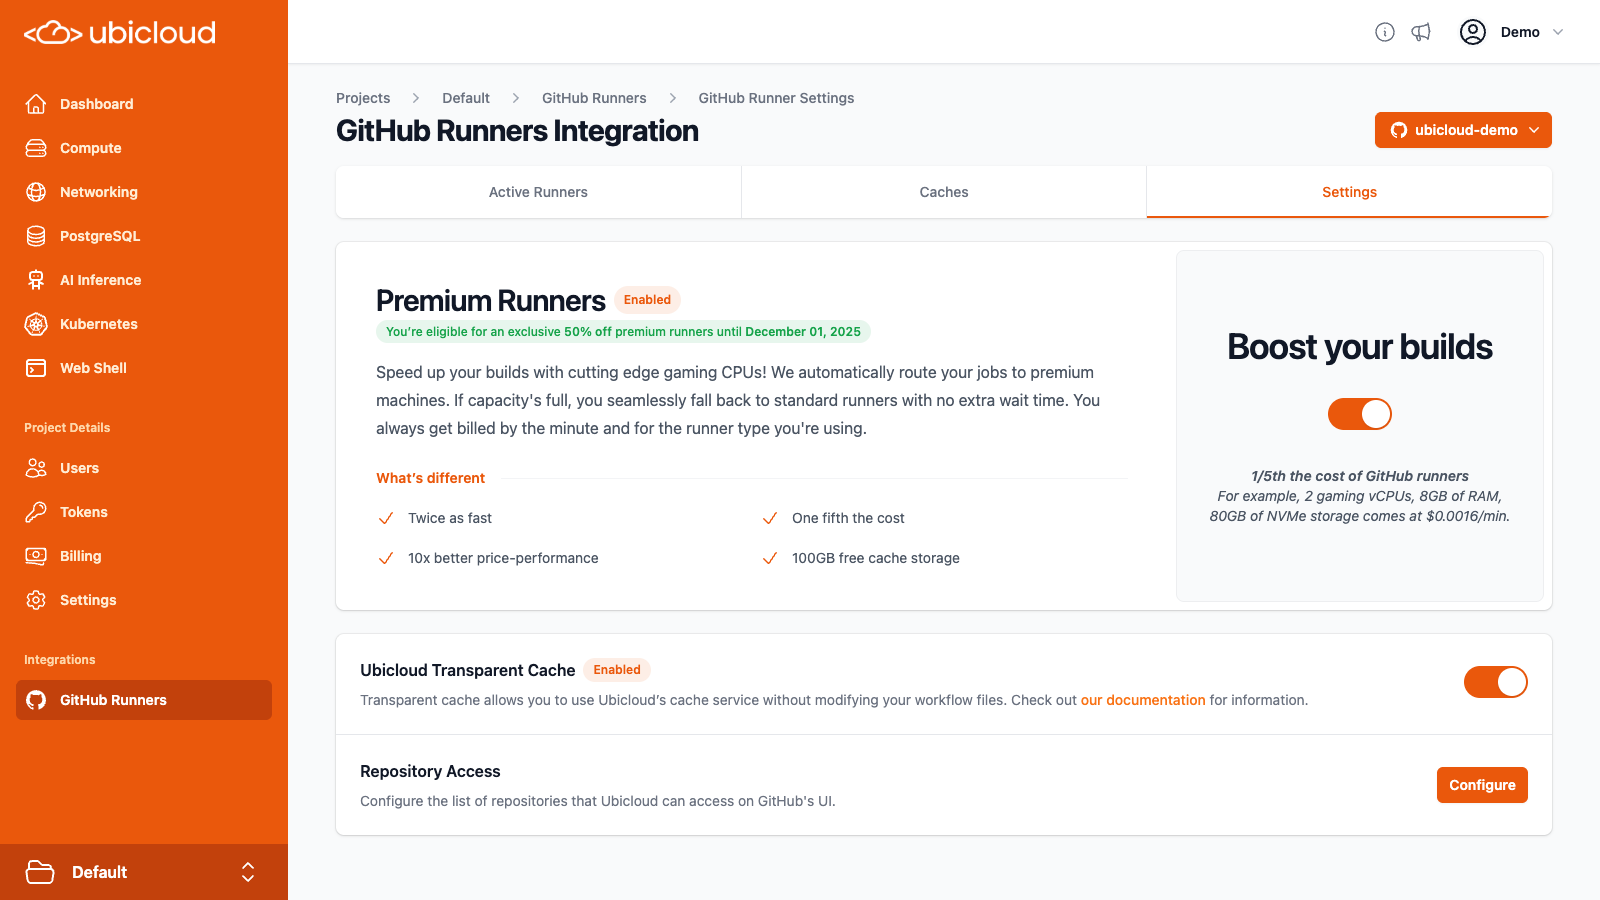Click the user account avatar icon
Screen dimensions: 1600x900
point(1472,32)
